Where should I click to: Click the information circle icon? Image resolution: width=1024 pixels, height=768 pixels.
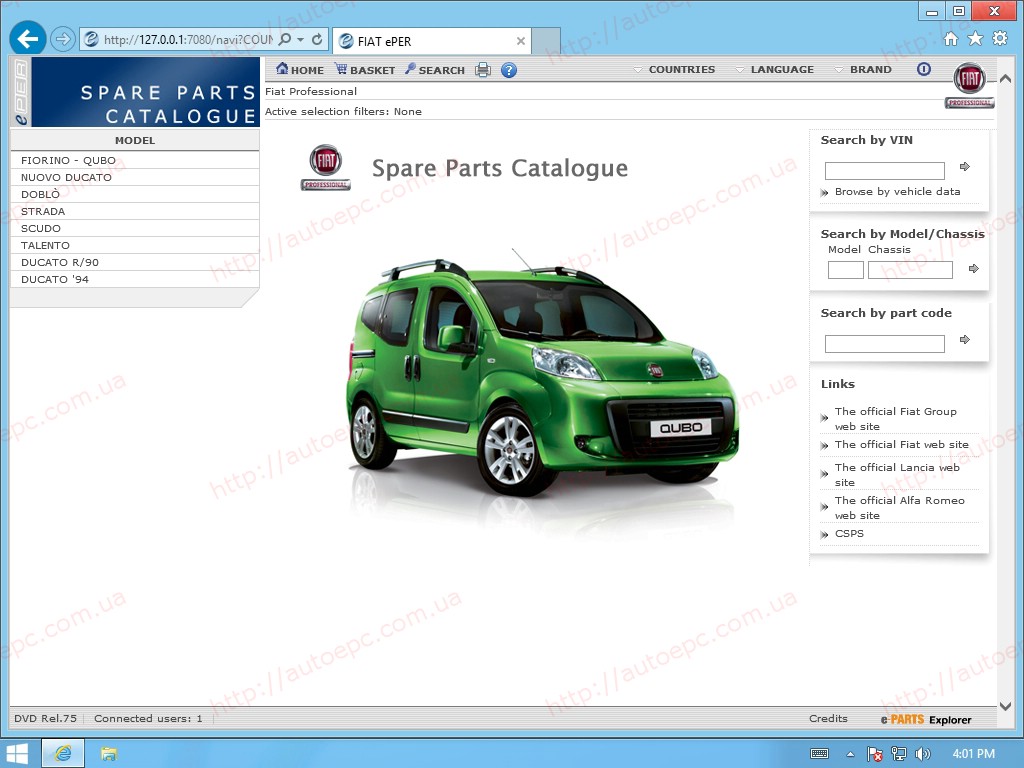[x=923, y=69]
